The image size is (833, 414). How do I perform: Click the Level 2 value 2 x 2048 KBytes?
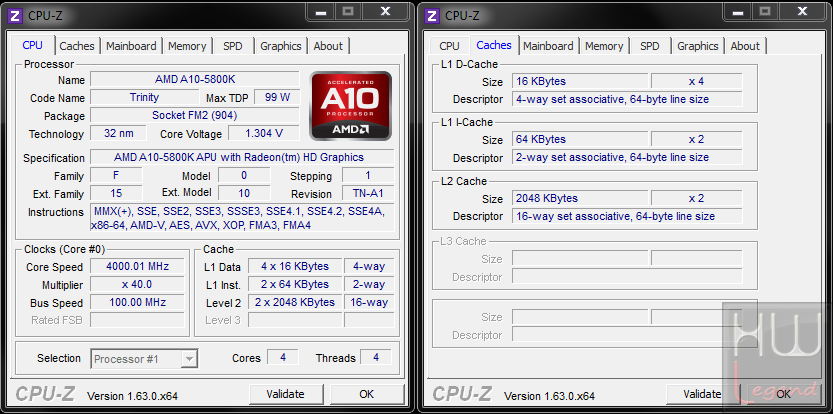point(295,302)
